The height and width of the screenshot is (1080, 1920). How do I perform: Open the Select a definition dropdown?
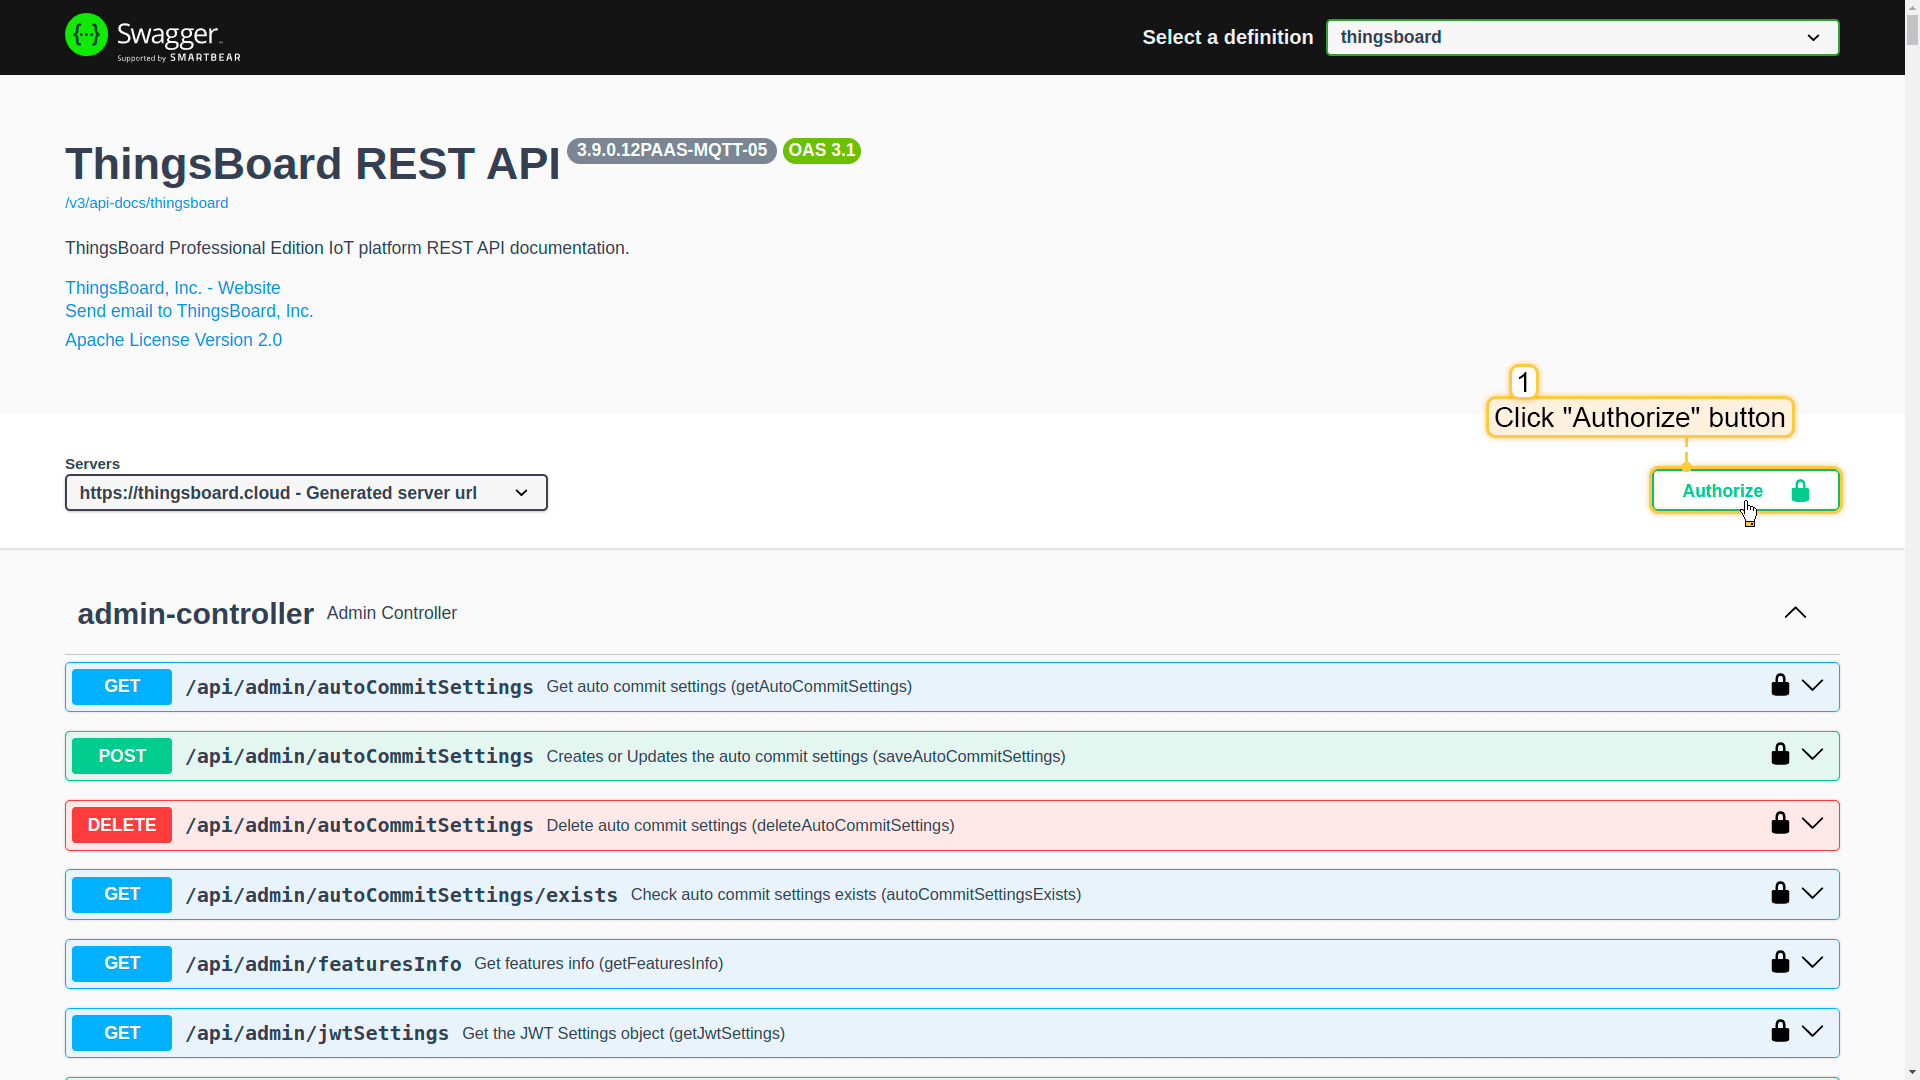pyautogui.click(x=1581, y=37)
